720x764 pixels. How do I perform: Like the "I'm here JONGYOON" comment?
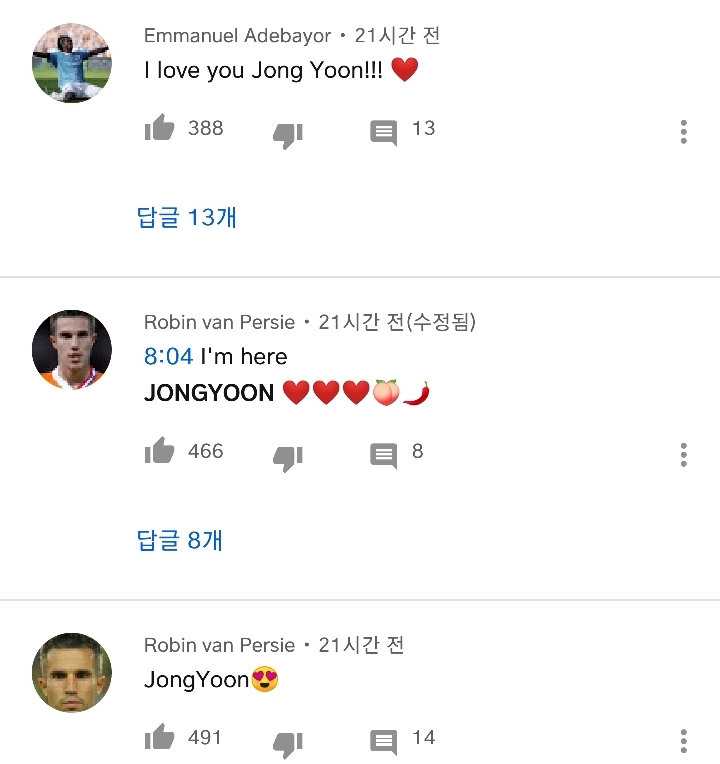click(x=160, y=452)
